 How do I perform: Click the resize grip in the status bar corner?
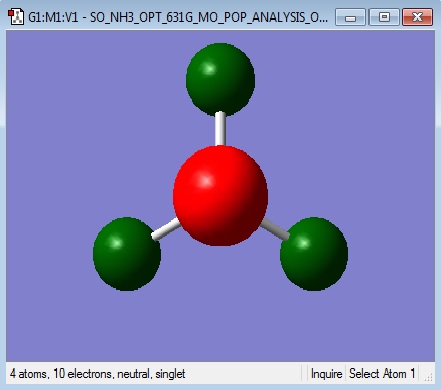428,377
